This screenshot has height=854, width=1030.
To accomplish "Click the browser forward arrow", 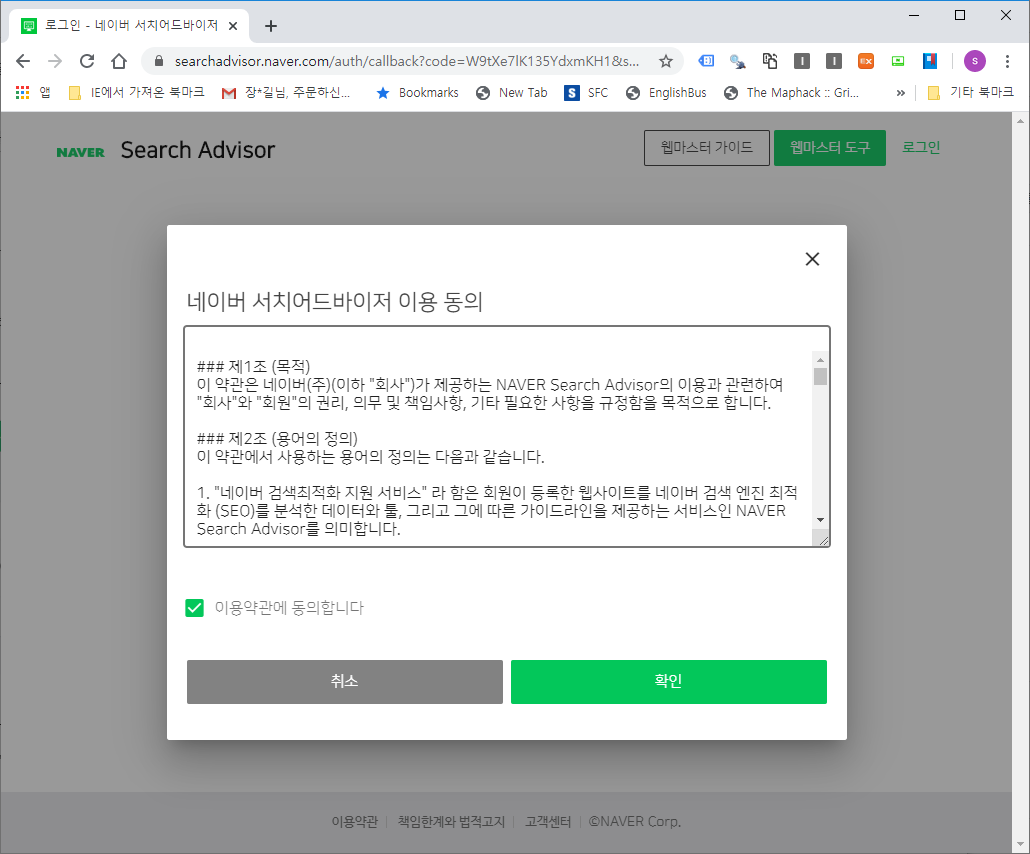I will click(55, 61).
